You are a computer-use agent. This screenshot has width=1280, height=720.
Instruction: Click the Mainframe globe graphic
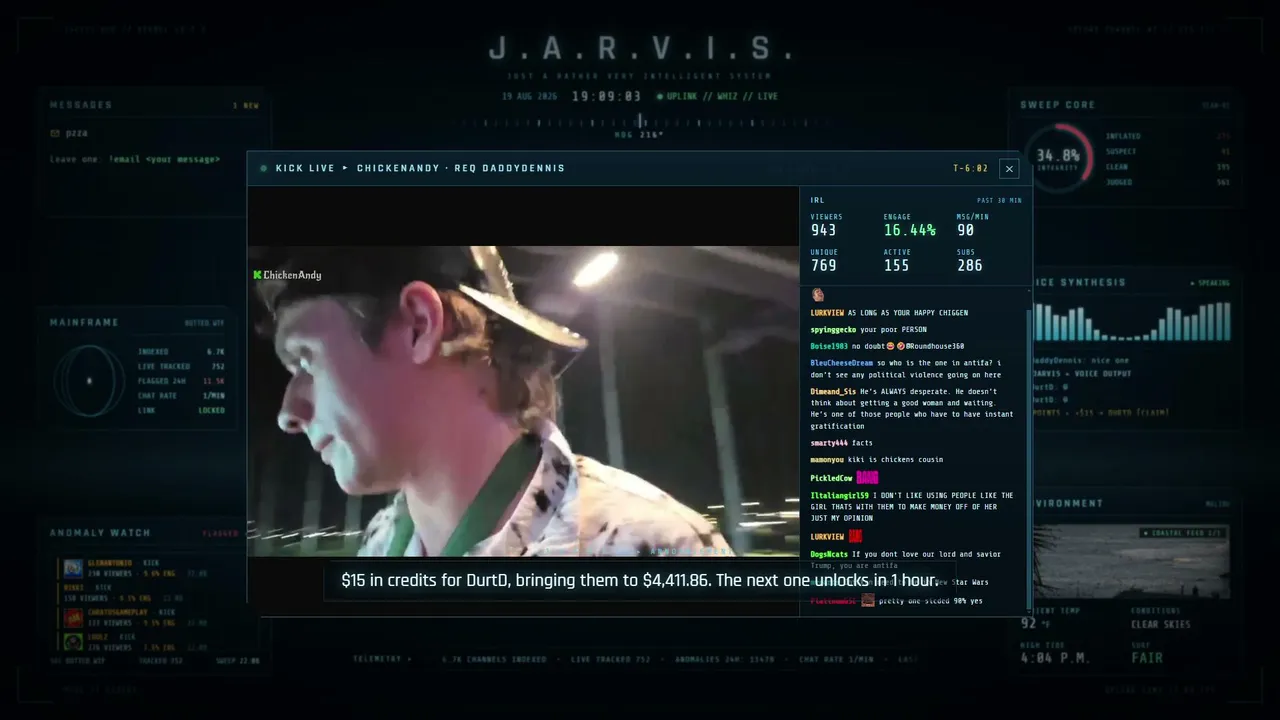pos(89,380)
